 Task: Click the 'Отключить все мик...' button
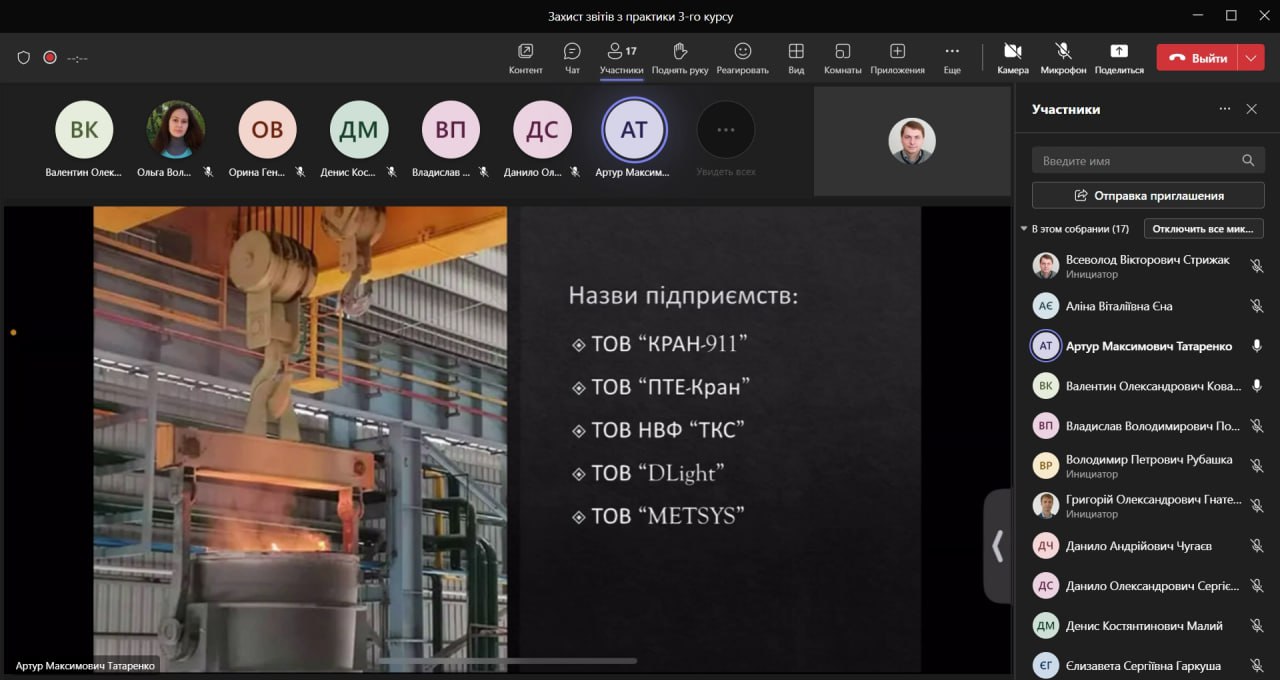coord(1203,229)
